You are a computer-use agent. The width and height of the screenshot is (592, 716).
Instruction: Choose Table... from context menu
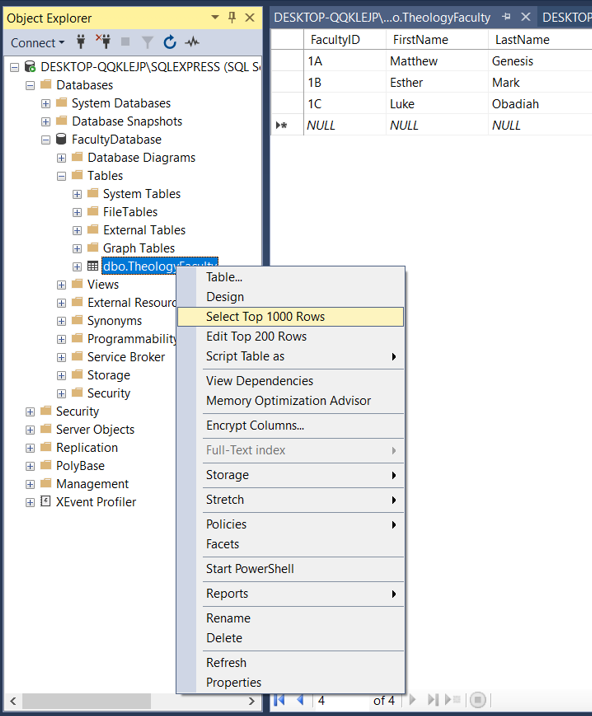pos(291,277)
